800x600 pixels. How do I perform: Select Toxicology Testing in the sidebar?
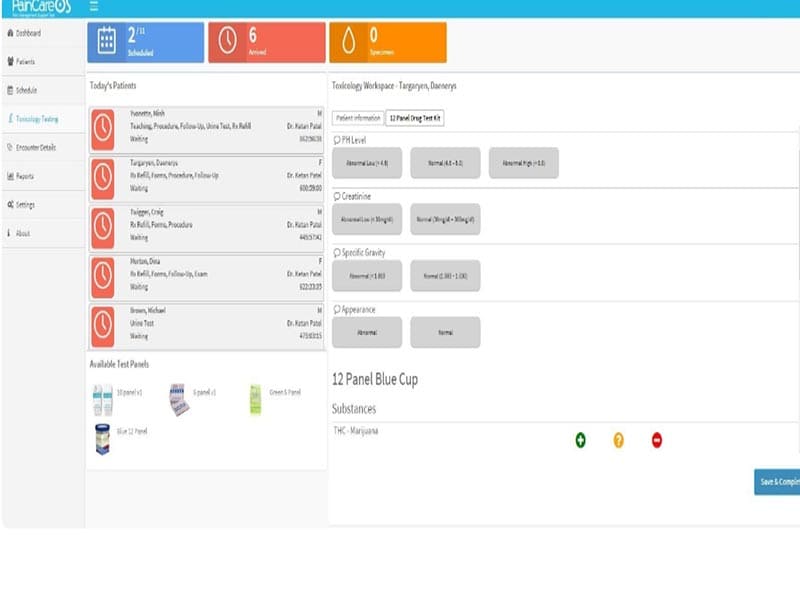pyautogui.click(x=33, y=119)
